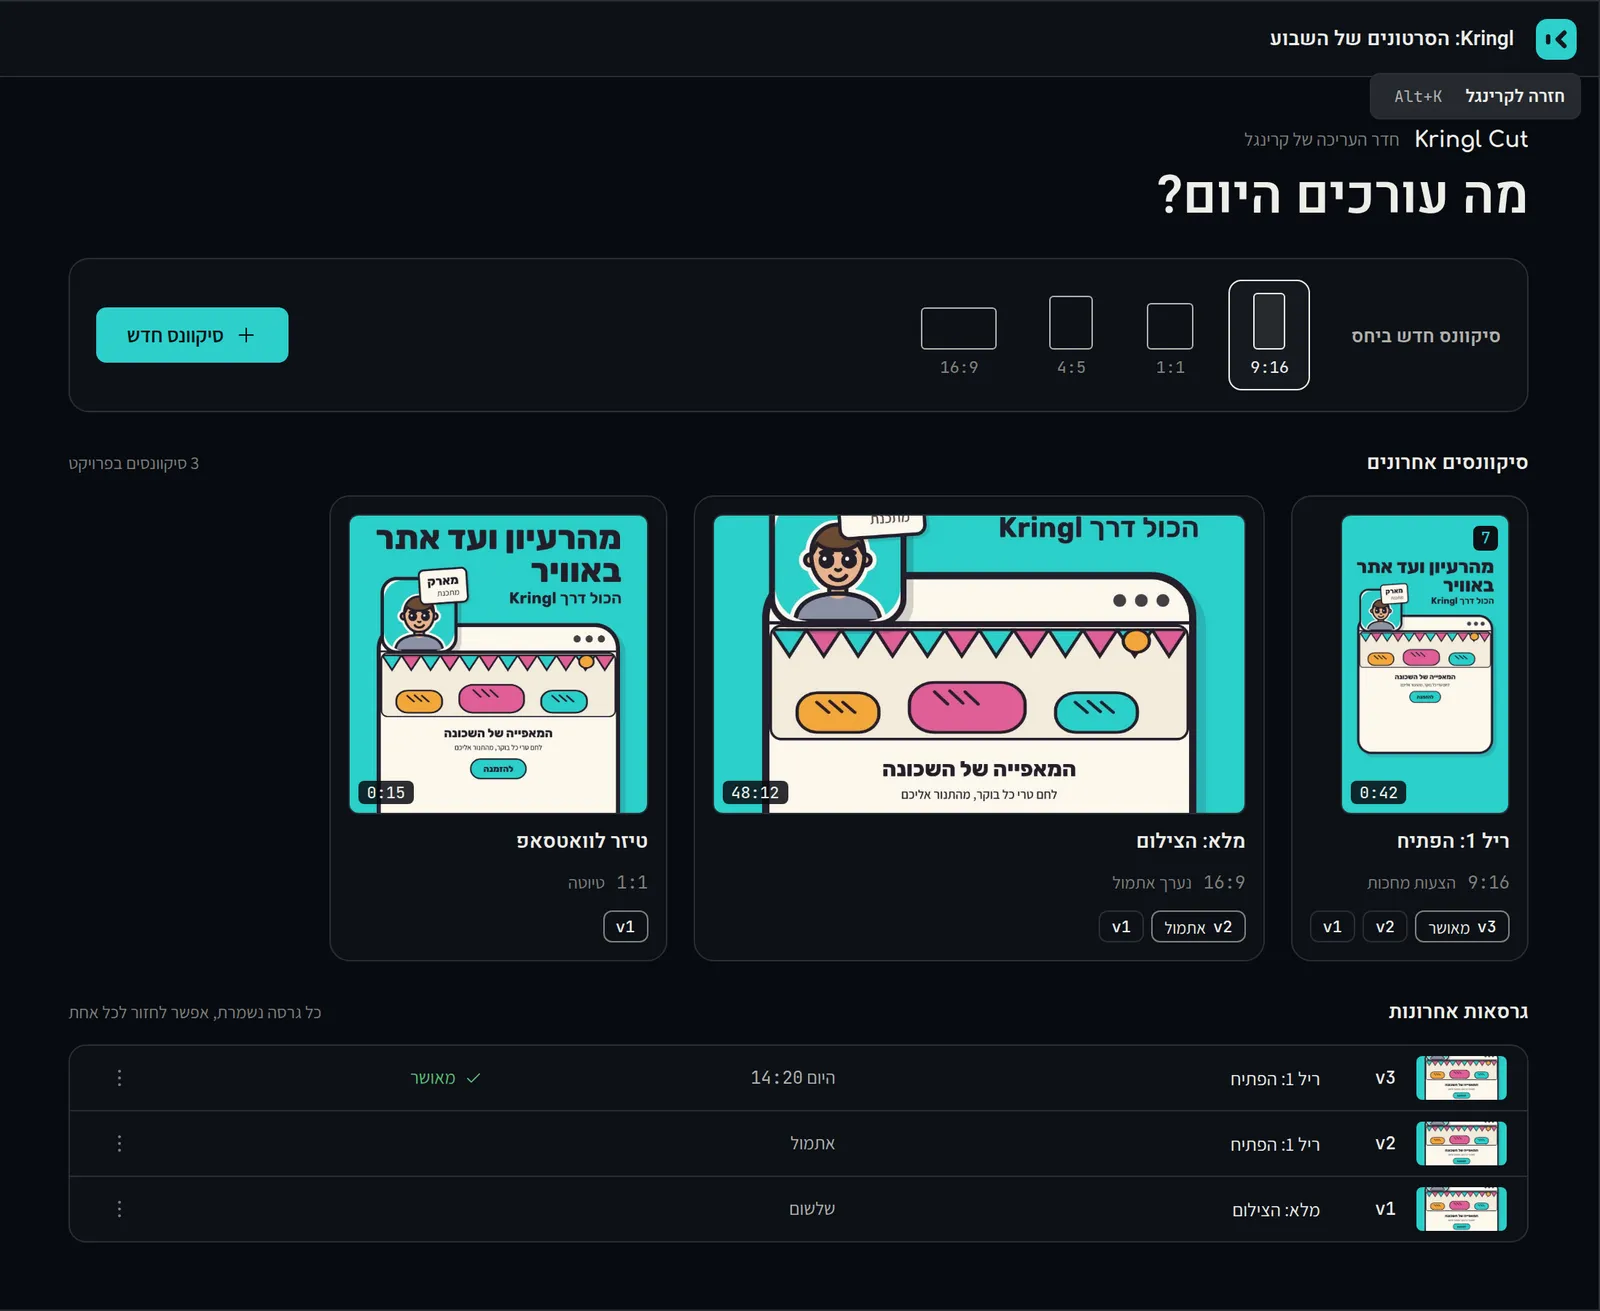Open more options for v1 version row
Screen dimensions: 1600x1311
pyautogui.click(x=119, y=1209)
